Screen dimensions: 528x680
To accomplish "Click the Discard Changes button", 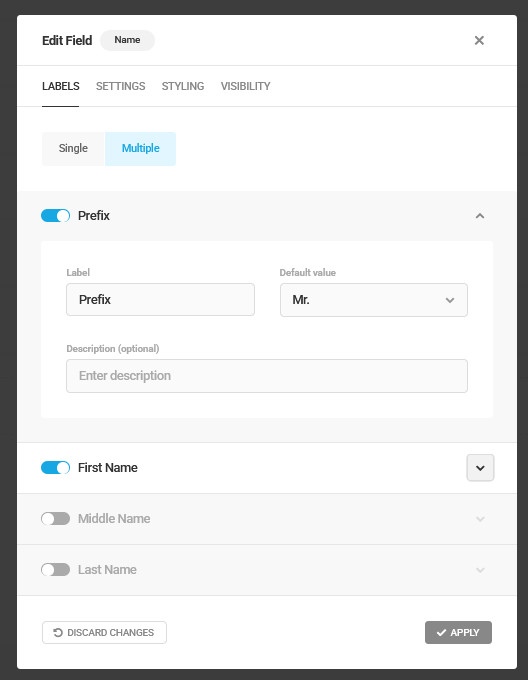I will tap(104, 633).
